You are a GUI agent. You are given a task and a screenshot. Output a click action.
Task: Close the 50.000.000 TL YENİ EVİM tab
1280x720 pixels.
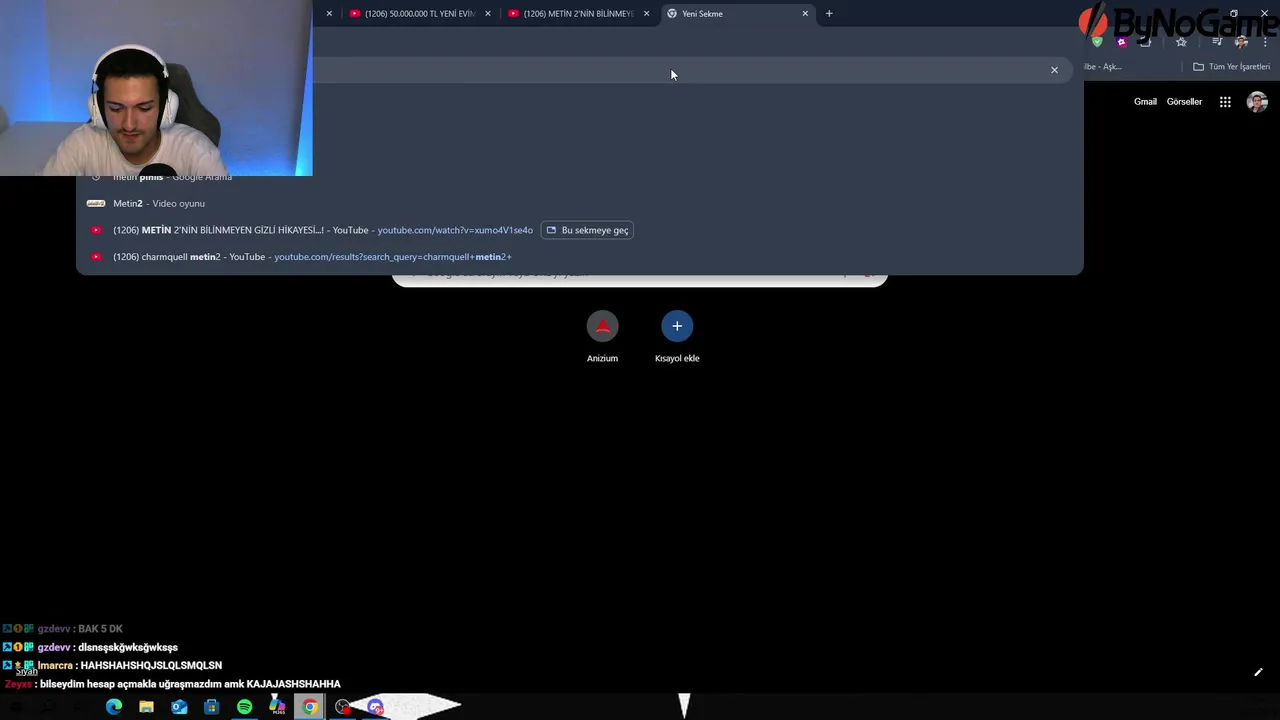488,14
